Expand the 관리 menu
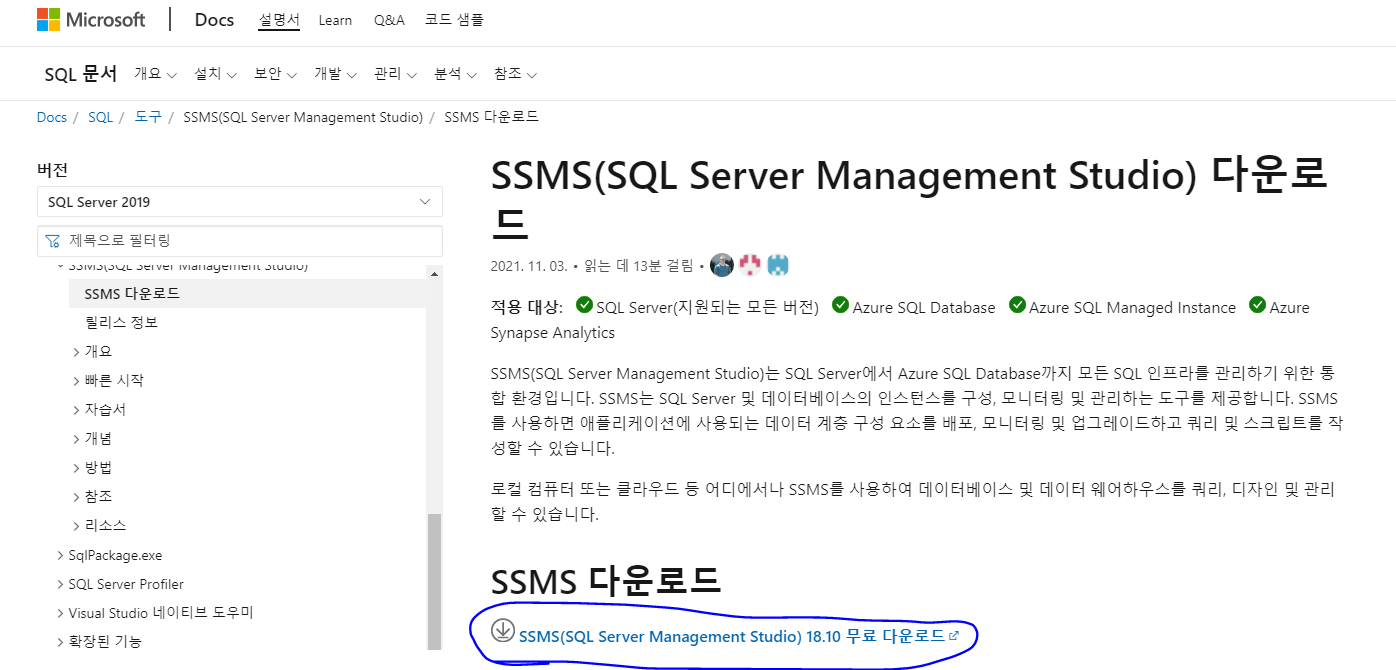The height and width of the screenshot is (670, 1396). pos(395,74)
